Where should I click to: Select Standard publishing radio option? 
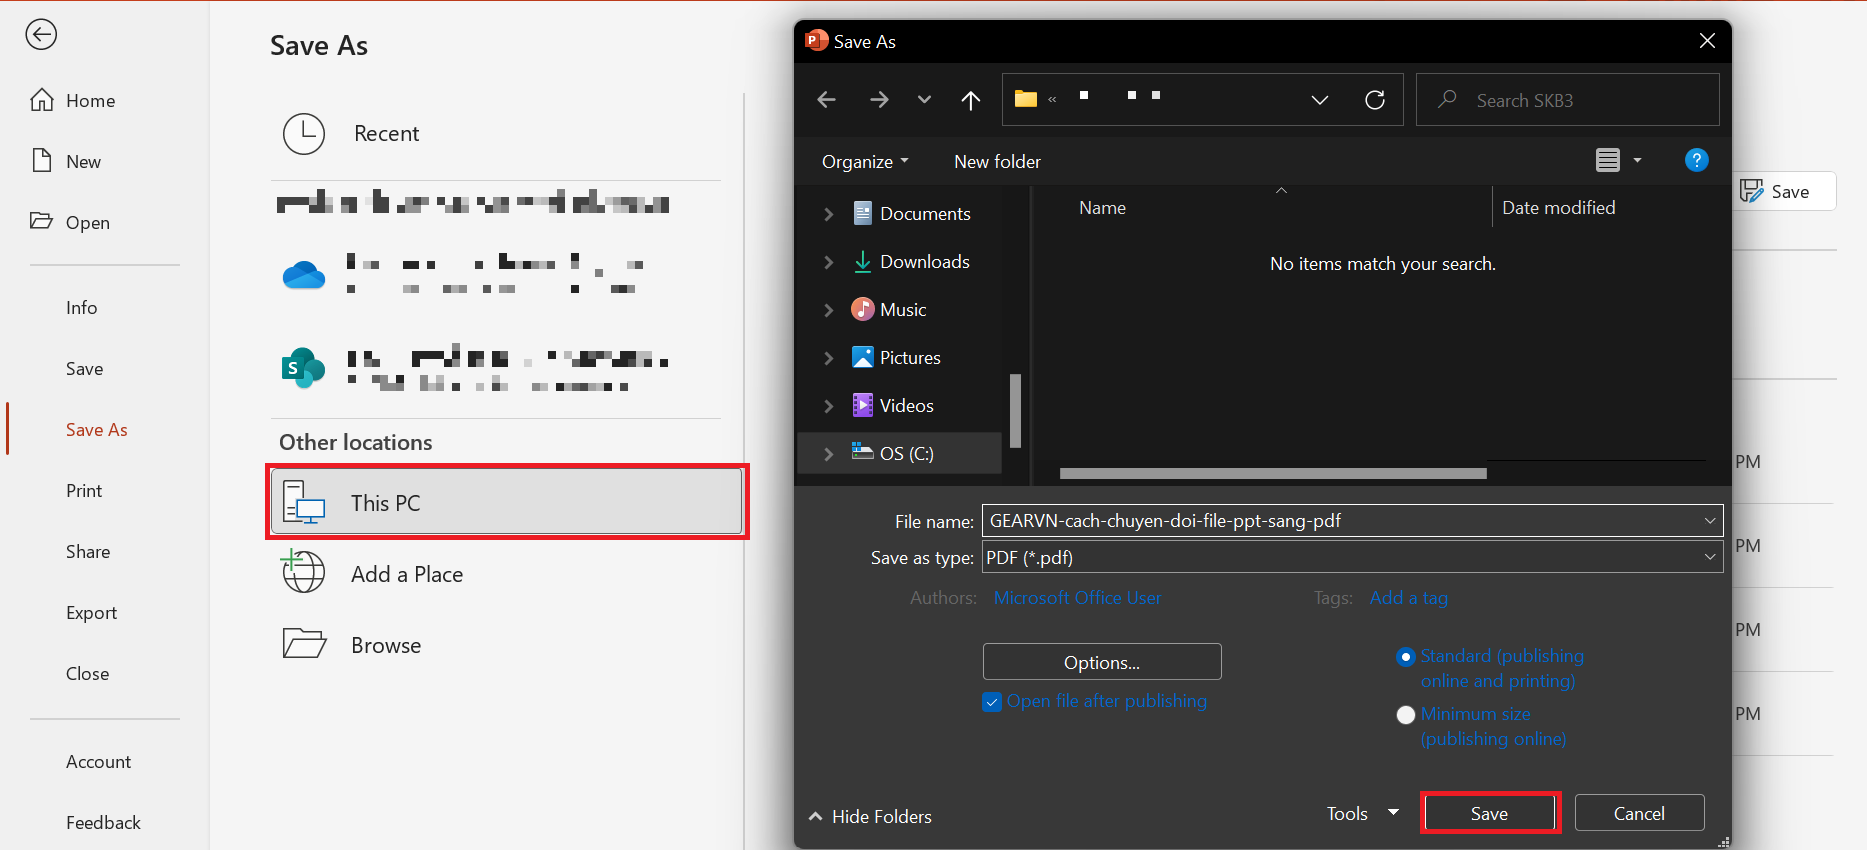tap(1406, 657)
